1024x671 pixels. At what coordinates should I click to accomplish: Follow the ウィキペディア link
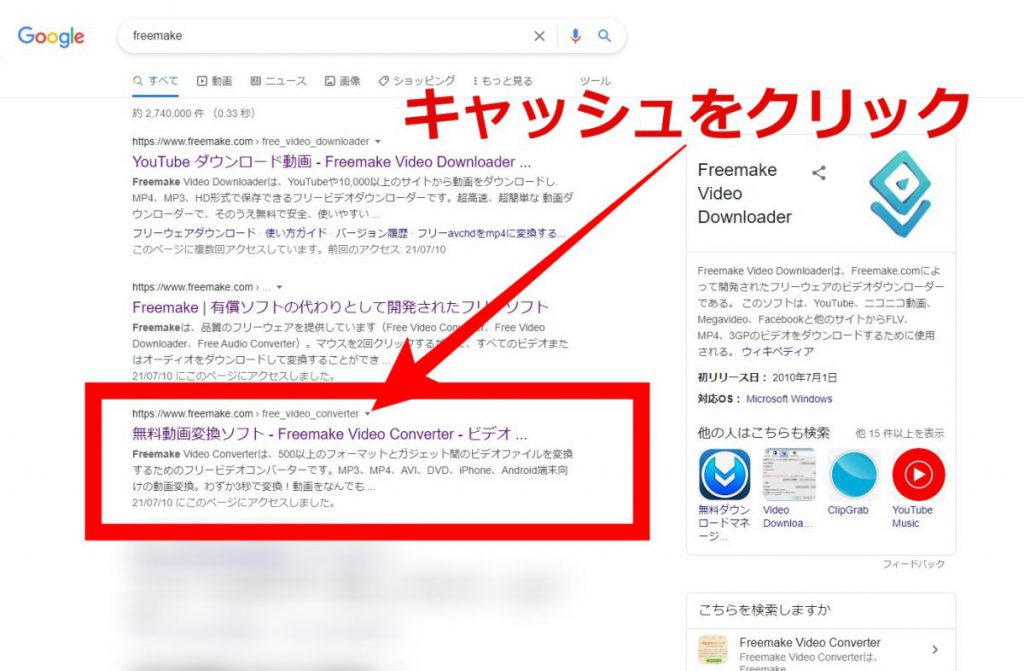[x=778, y=352]
